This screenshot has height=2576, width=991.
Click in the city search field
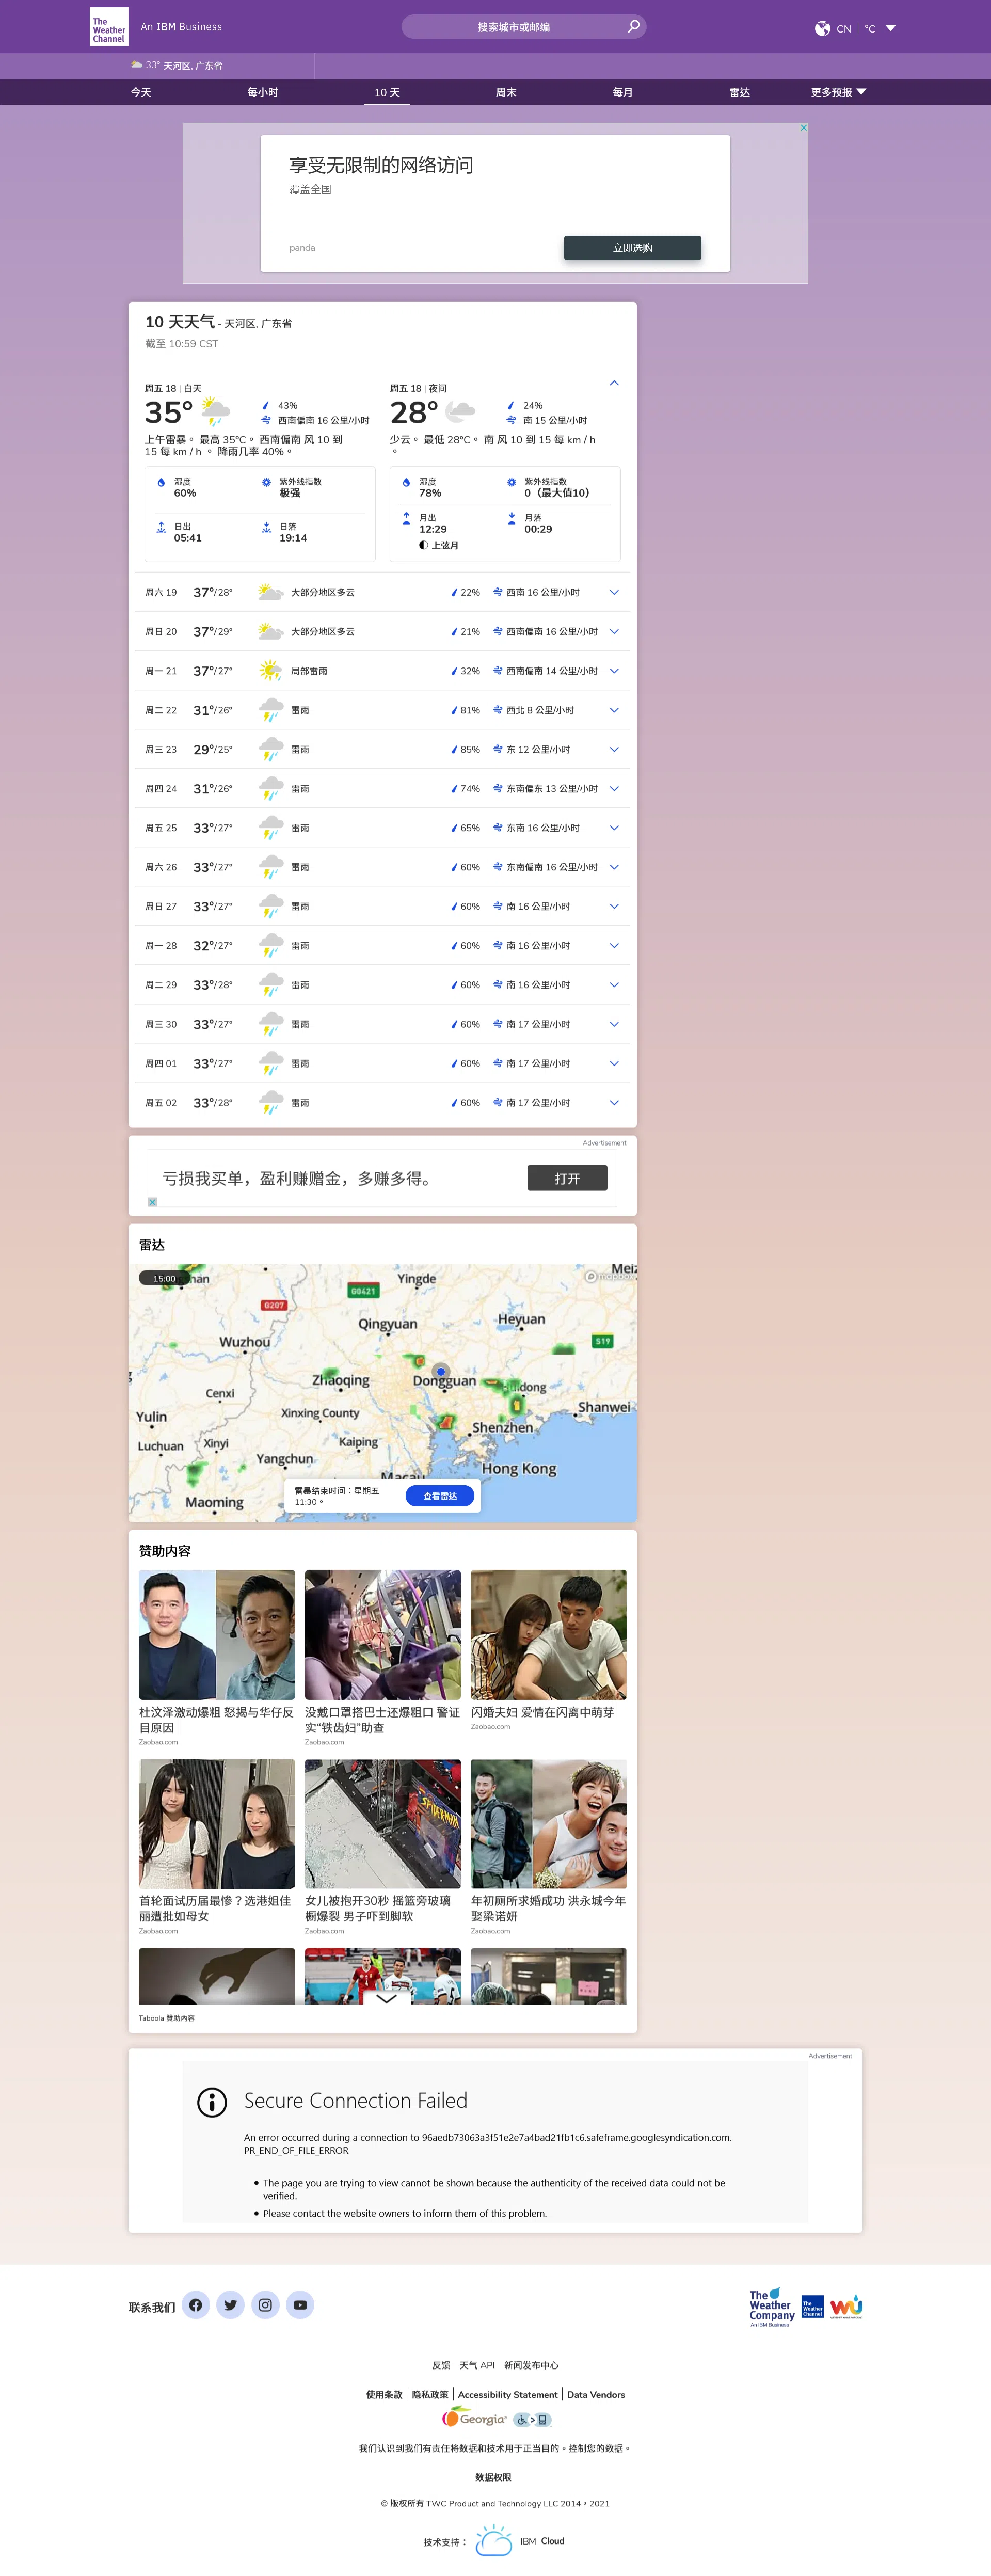pos(513,27)
